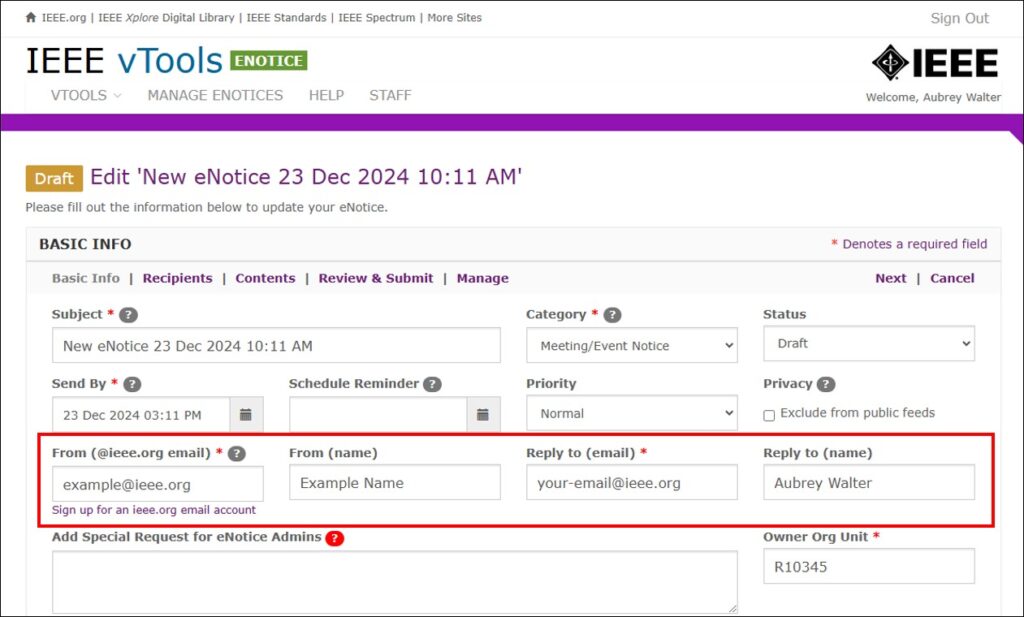Open help icon next to From email
The height and width of the screenshot is (617, 1024).
tap(237, 453)
